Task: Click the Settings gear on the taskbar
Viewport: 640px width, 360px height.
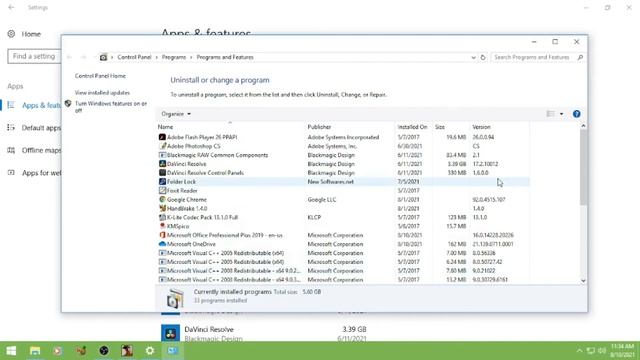Action: pos(150,351)
